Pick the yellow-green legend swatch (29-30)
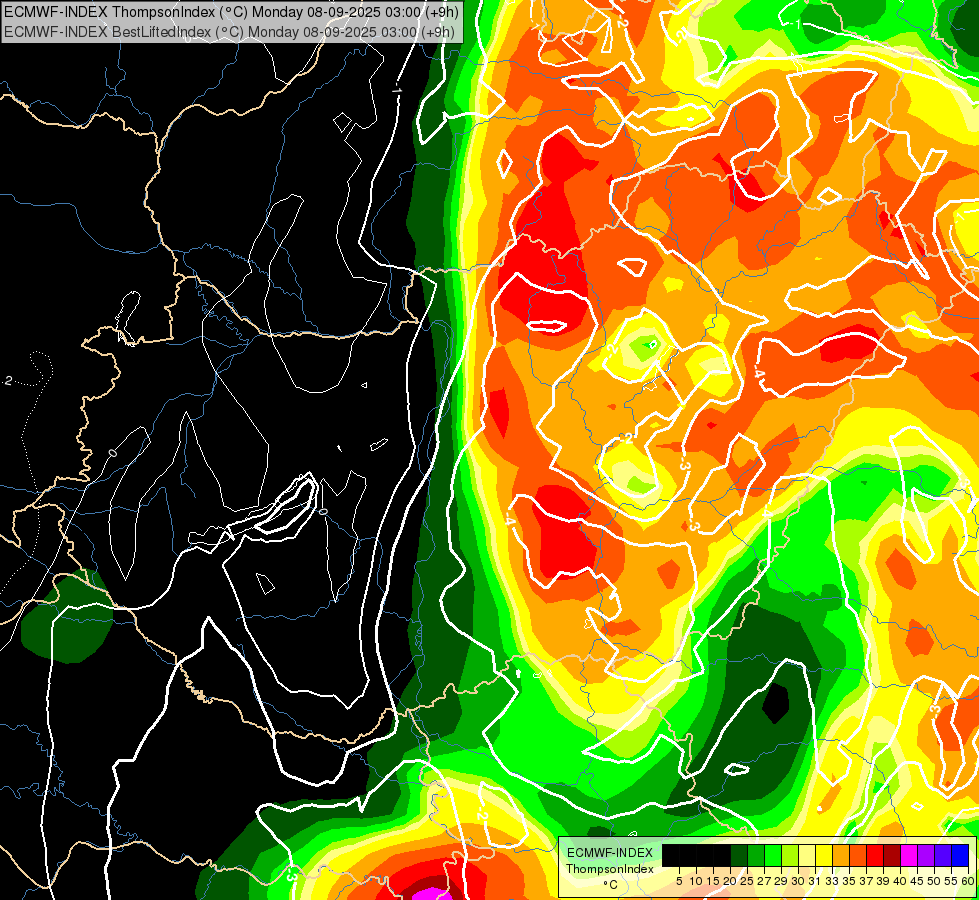The height and width of the screenshot is (900, 979). pyautogui.click(x=790, y=855)
